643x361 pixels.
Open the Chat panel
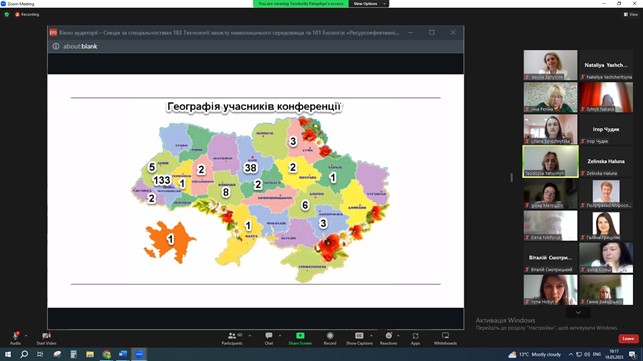tap(269, 338)
